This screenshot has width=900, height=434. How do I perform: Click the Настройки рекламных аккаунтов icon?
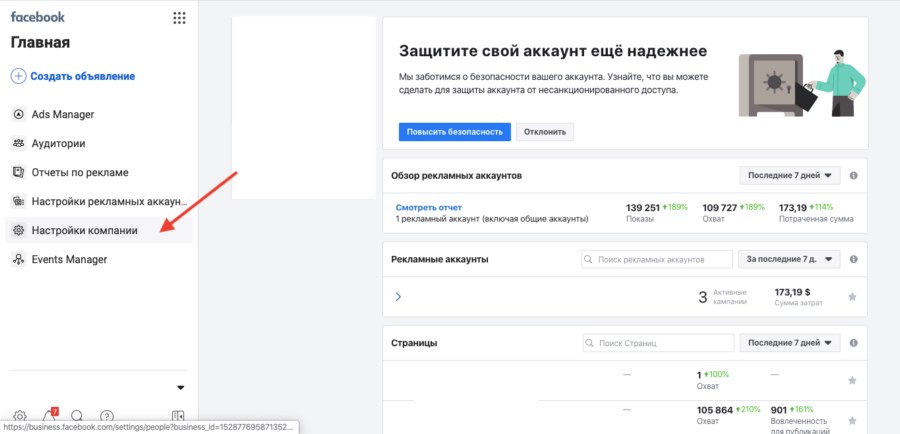[x=18, y=202]
